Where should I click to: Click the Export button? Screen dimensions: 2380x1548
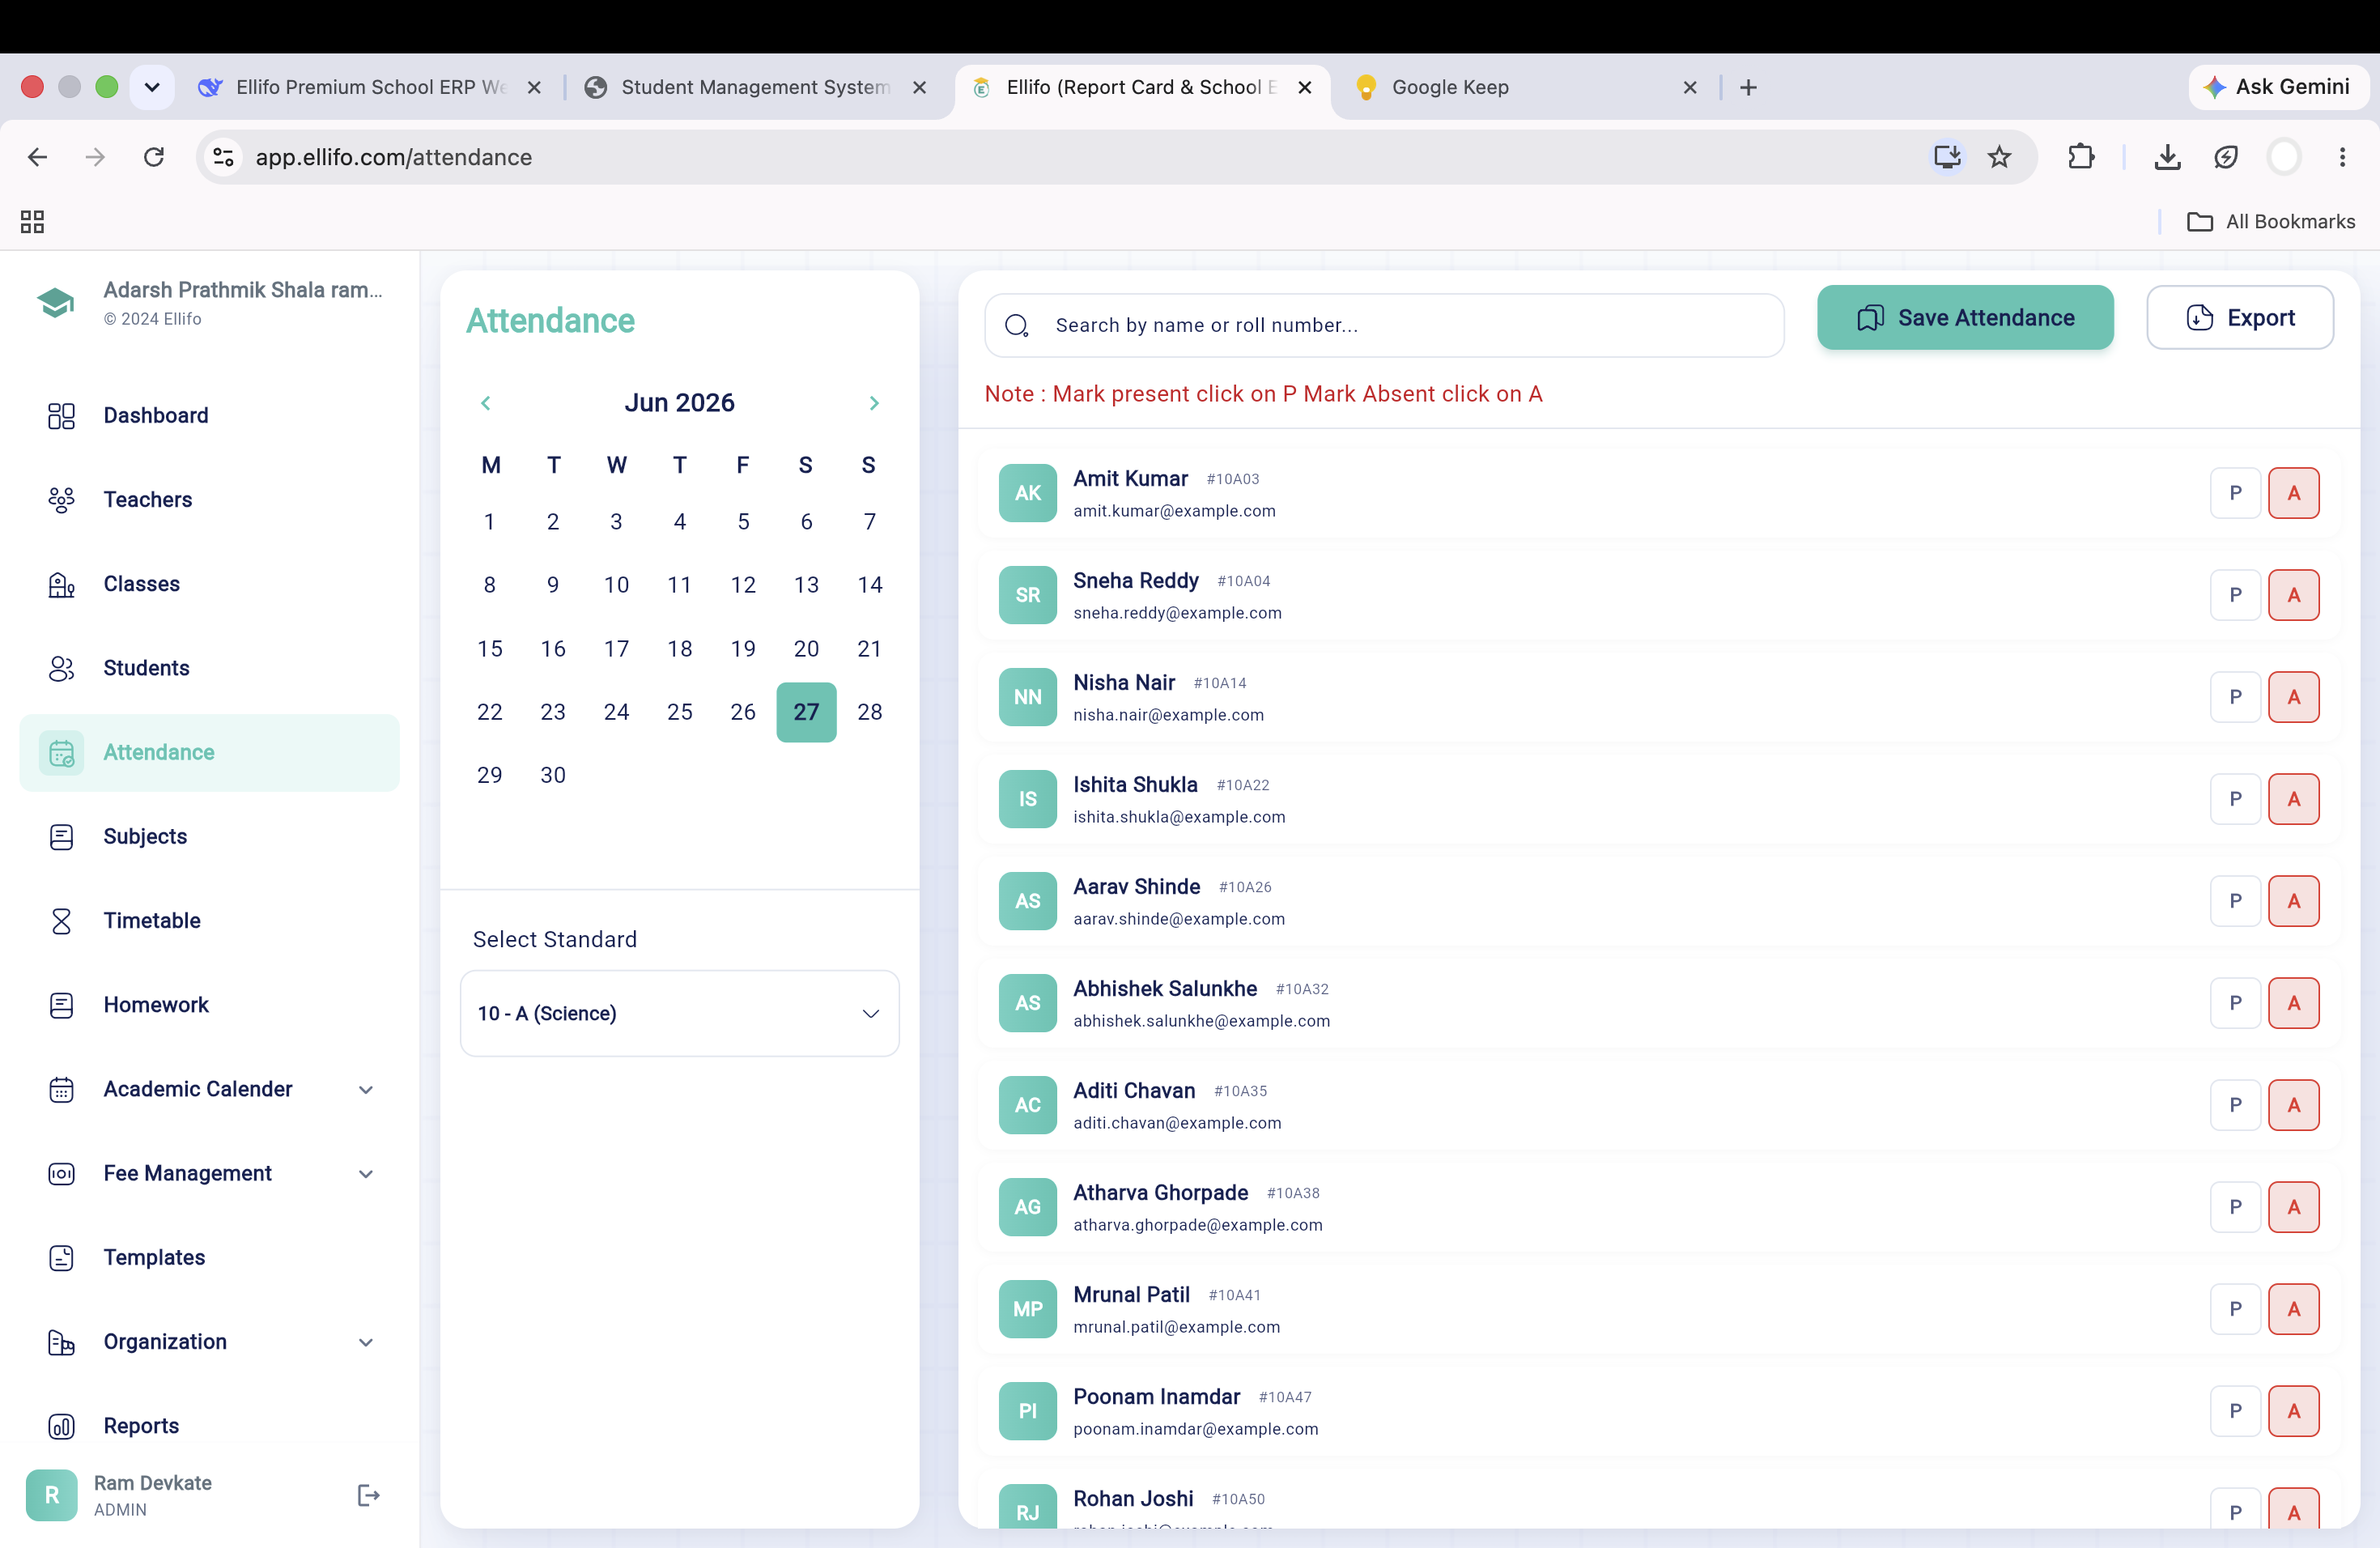coord(2240,318)
